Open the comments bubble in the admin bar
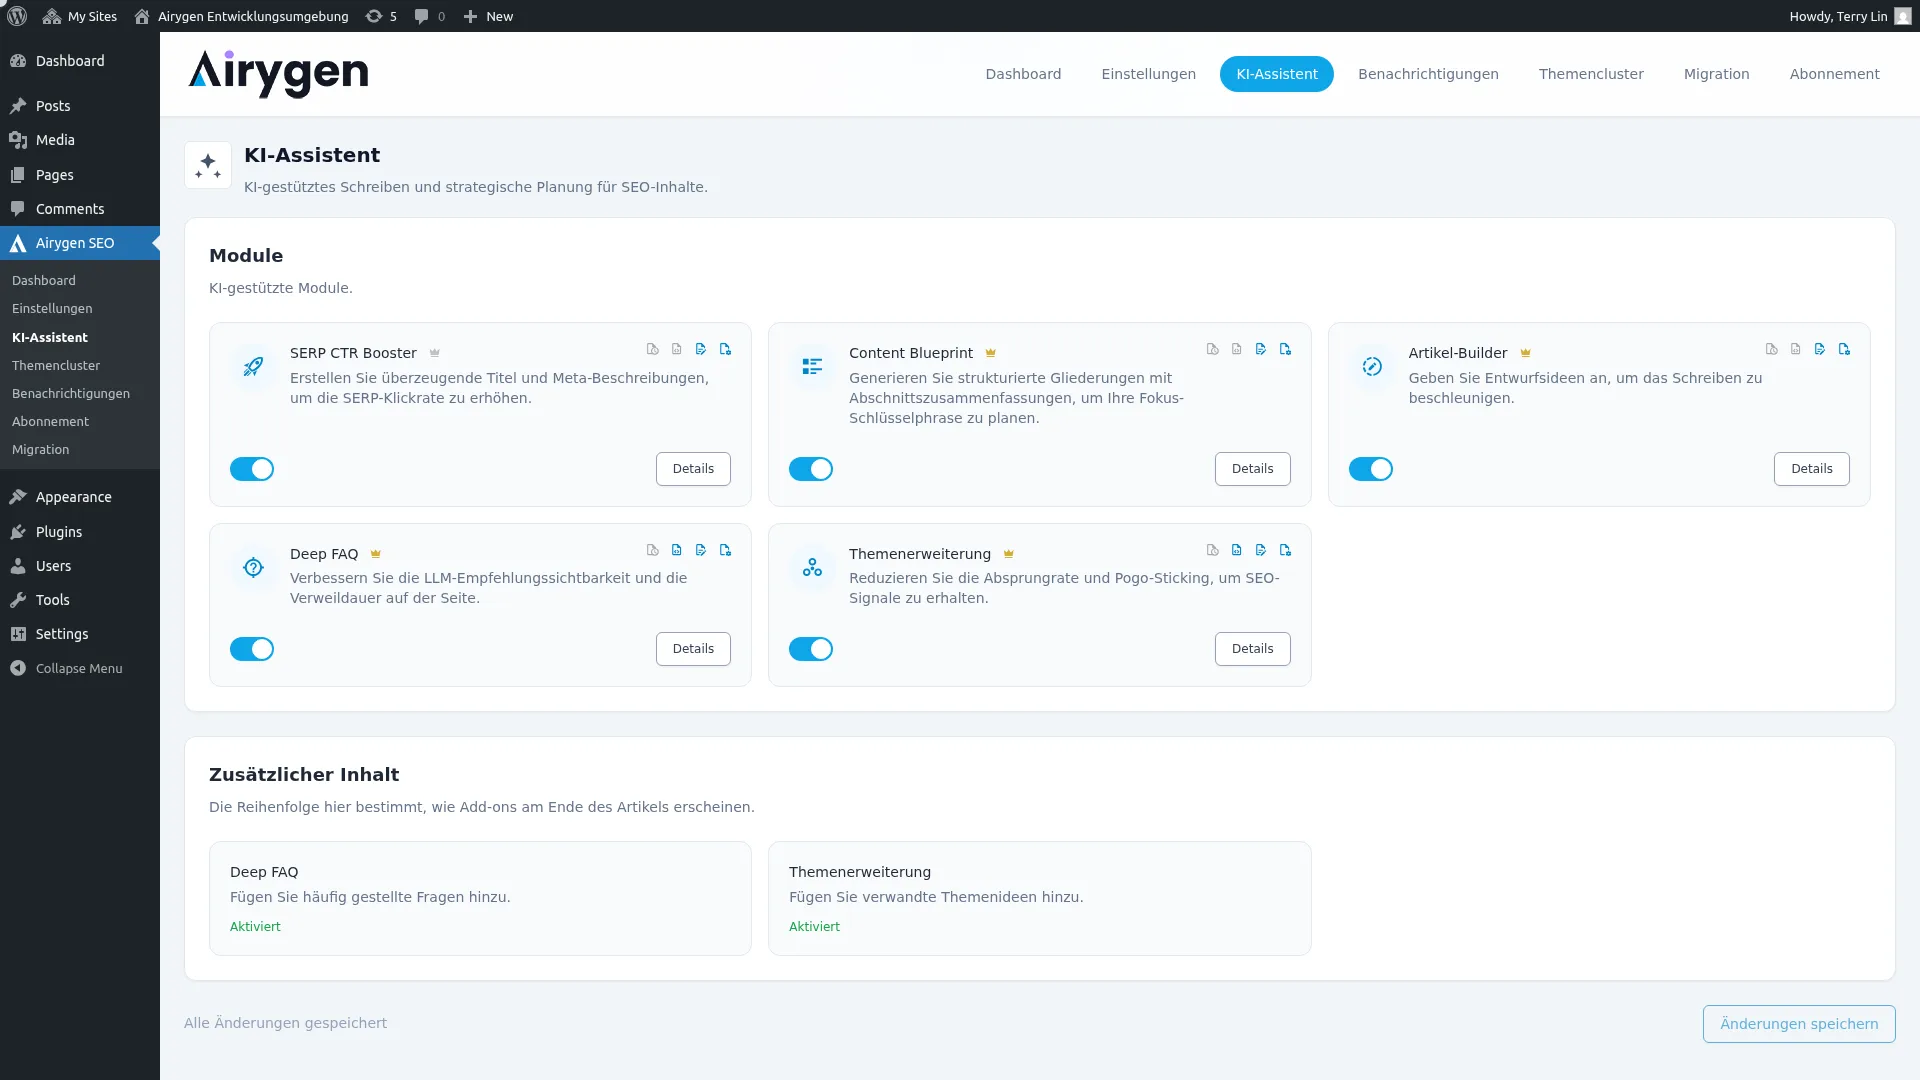The height and width of the screenshot is (1080, 1920). [x=430, y=16]
